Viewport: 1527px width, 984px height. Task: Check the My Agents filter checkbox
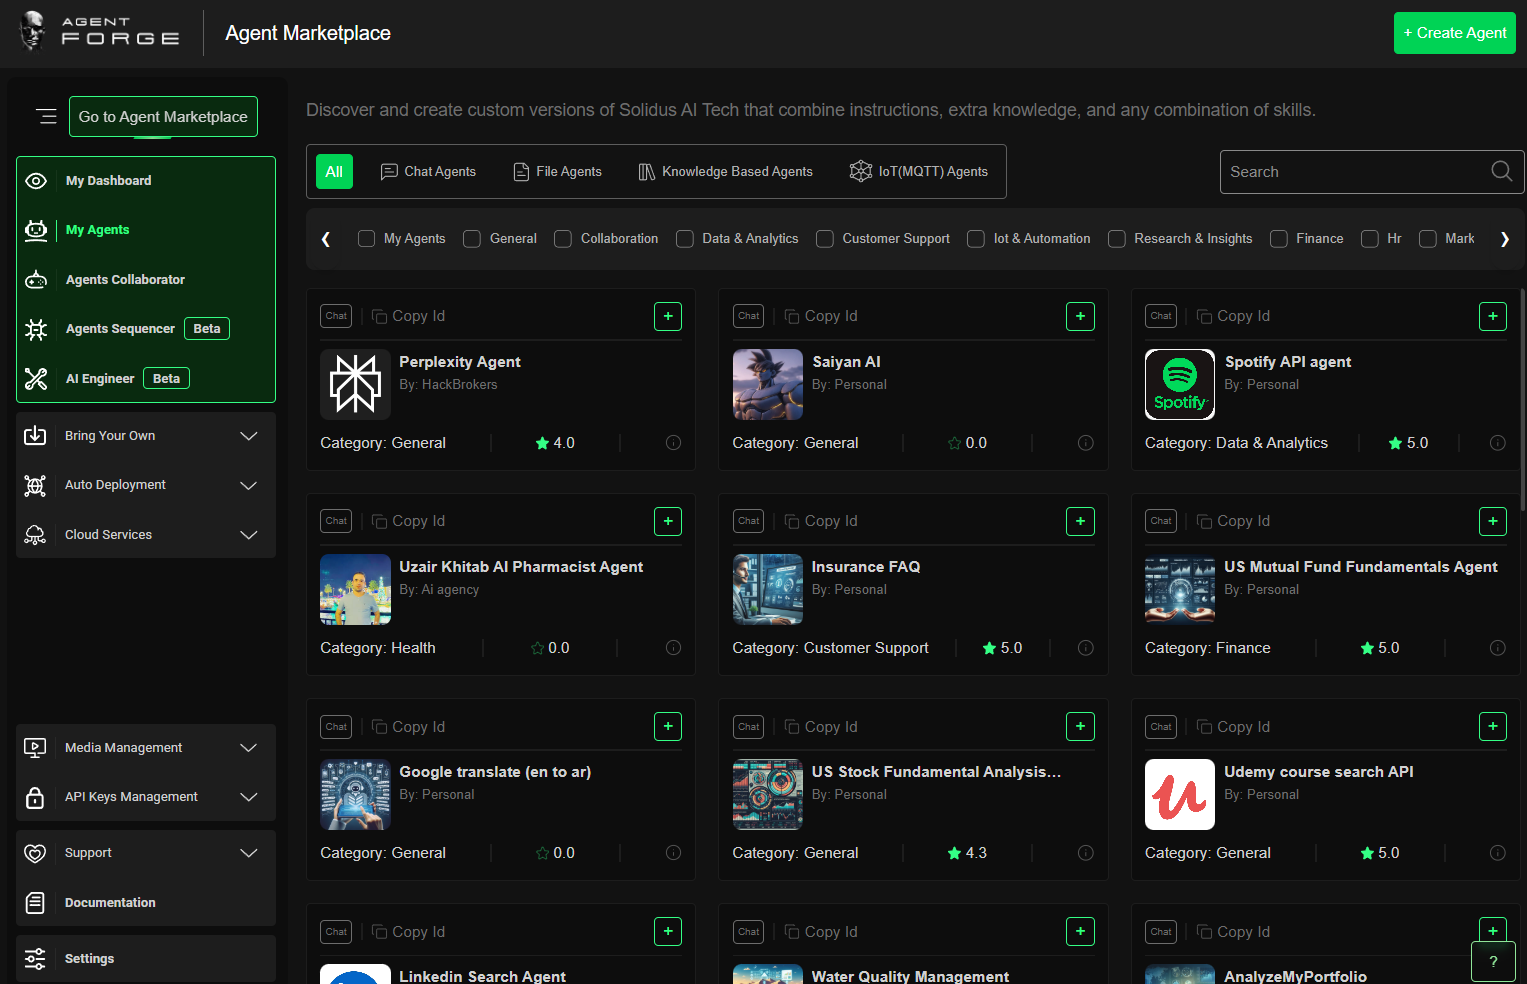pyautogui.click(x=367, y=239)
